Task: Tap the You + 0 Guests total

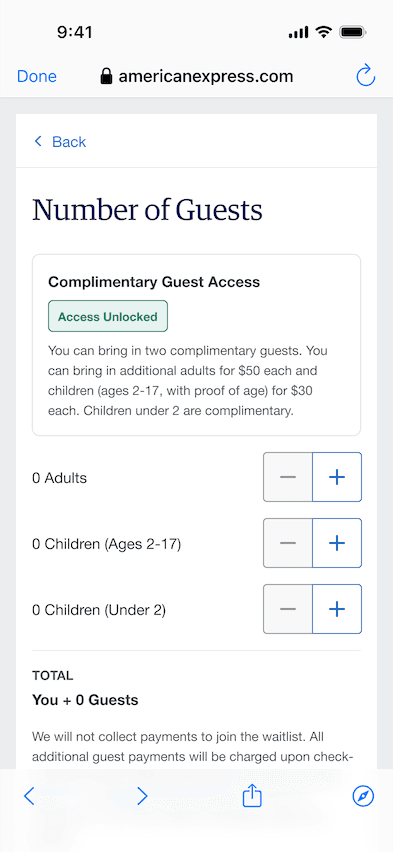Action: click(85, 700)
